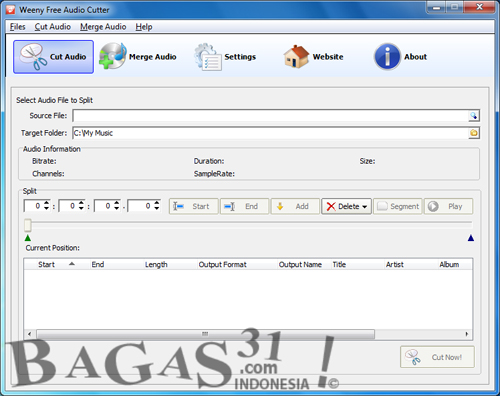
Task: Click the Source File input field
Action: (270, 116)
